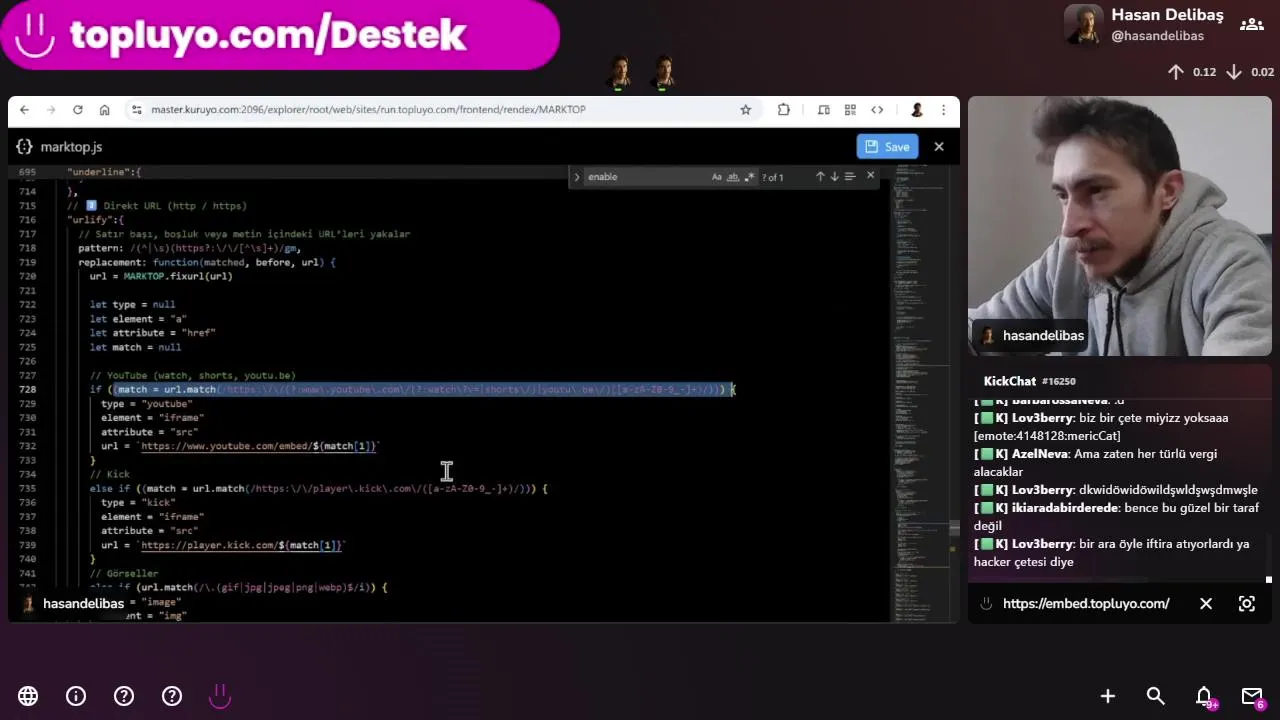
Task: Click the KickChat #16250 header
Action: [1029, 381]
